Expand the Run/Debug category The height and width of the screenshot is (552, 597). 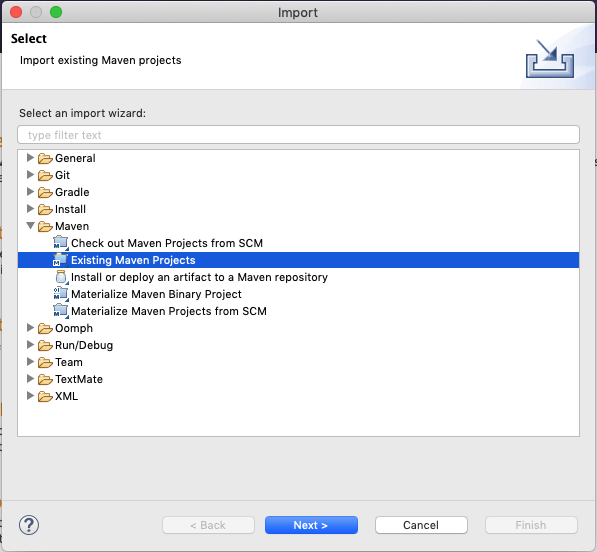30,345
